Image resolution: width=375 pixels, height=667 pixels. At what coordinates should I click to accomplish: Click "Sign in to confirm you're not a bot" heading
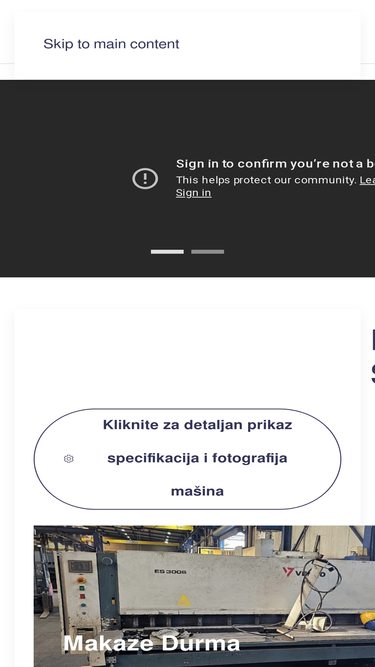[275, 164]
